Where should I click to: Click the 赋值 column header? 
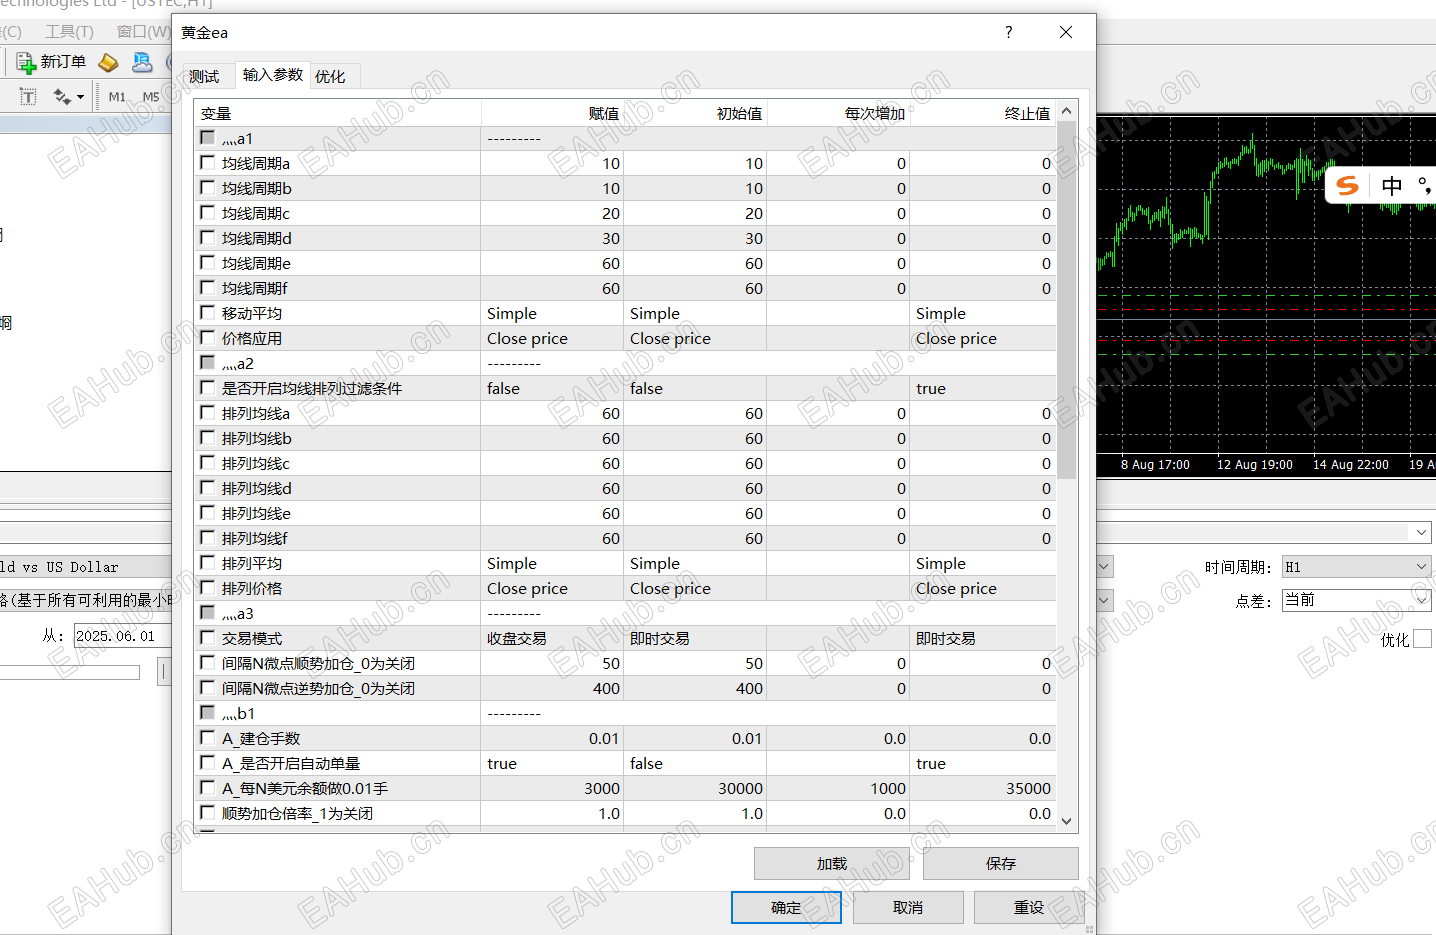552,113
